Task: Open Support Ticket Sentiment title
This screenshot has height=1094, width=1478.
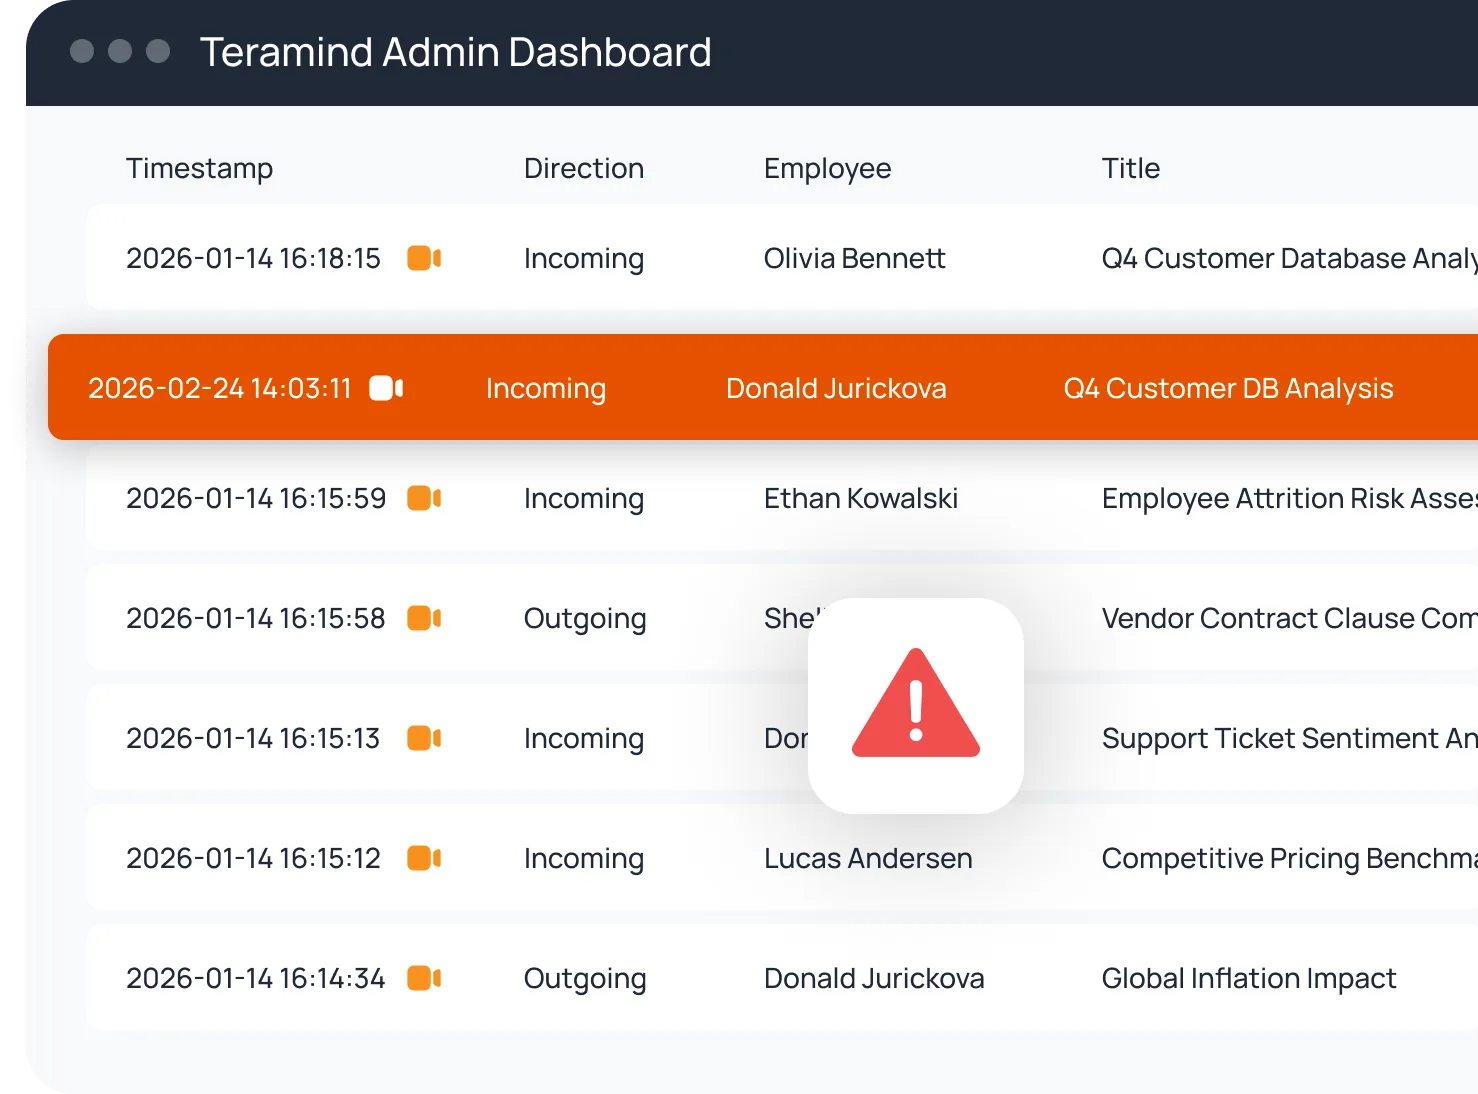Action: pyautogui.click(x=1289, y=738)
